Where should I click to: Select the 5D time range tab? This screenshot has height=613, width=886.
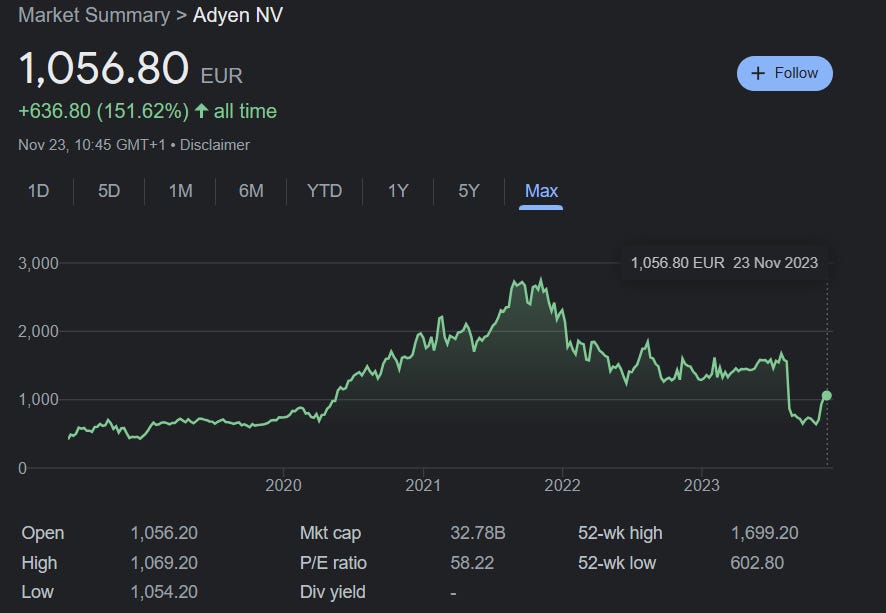coord(109,191)
